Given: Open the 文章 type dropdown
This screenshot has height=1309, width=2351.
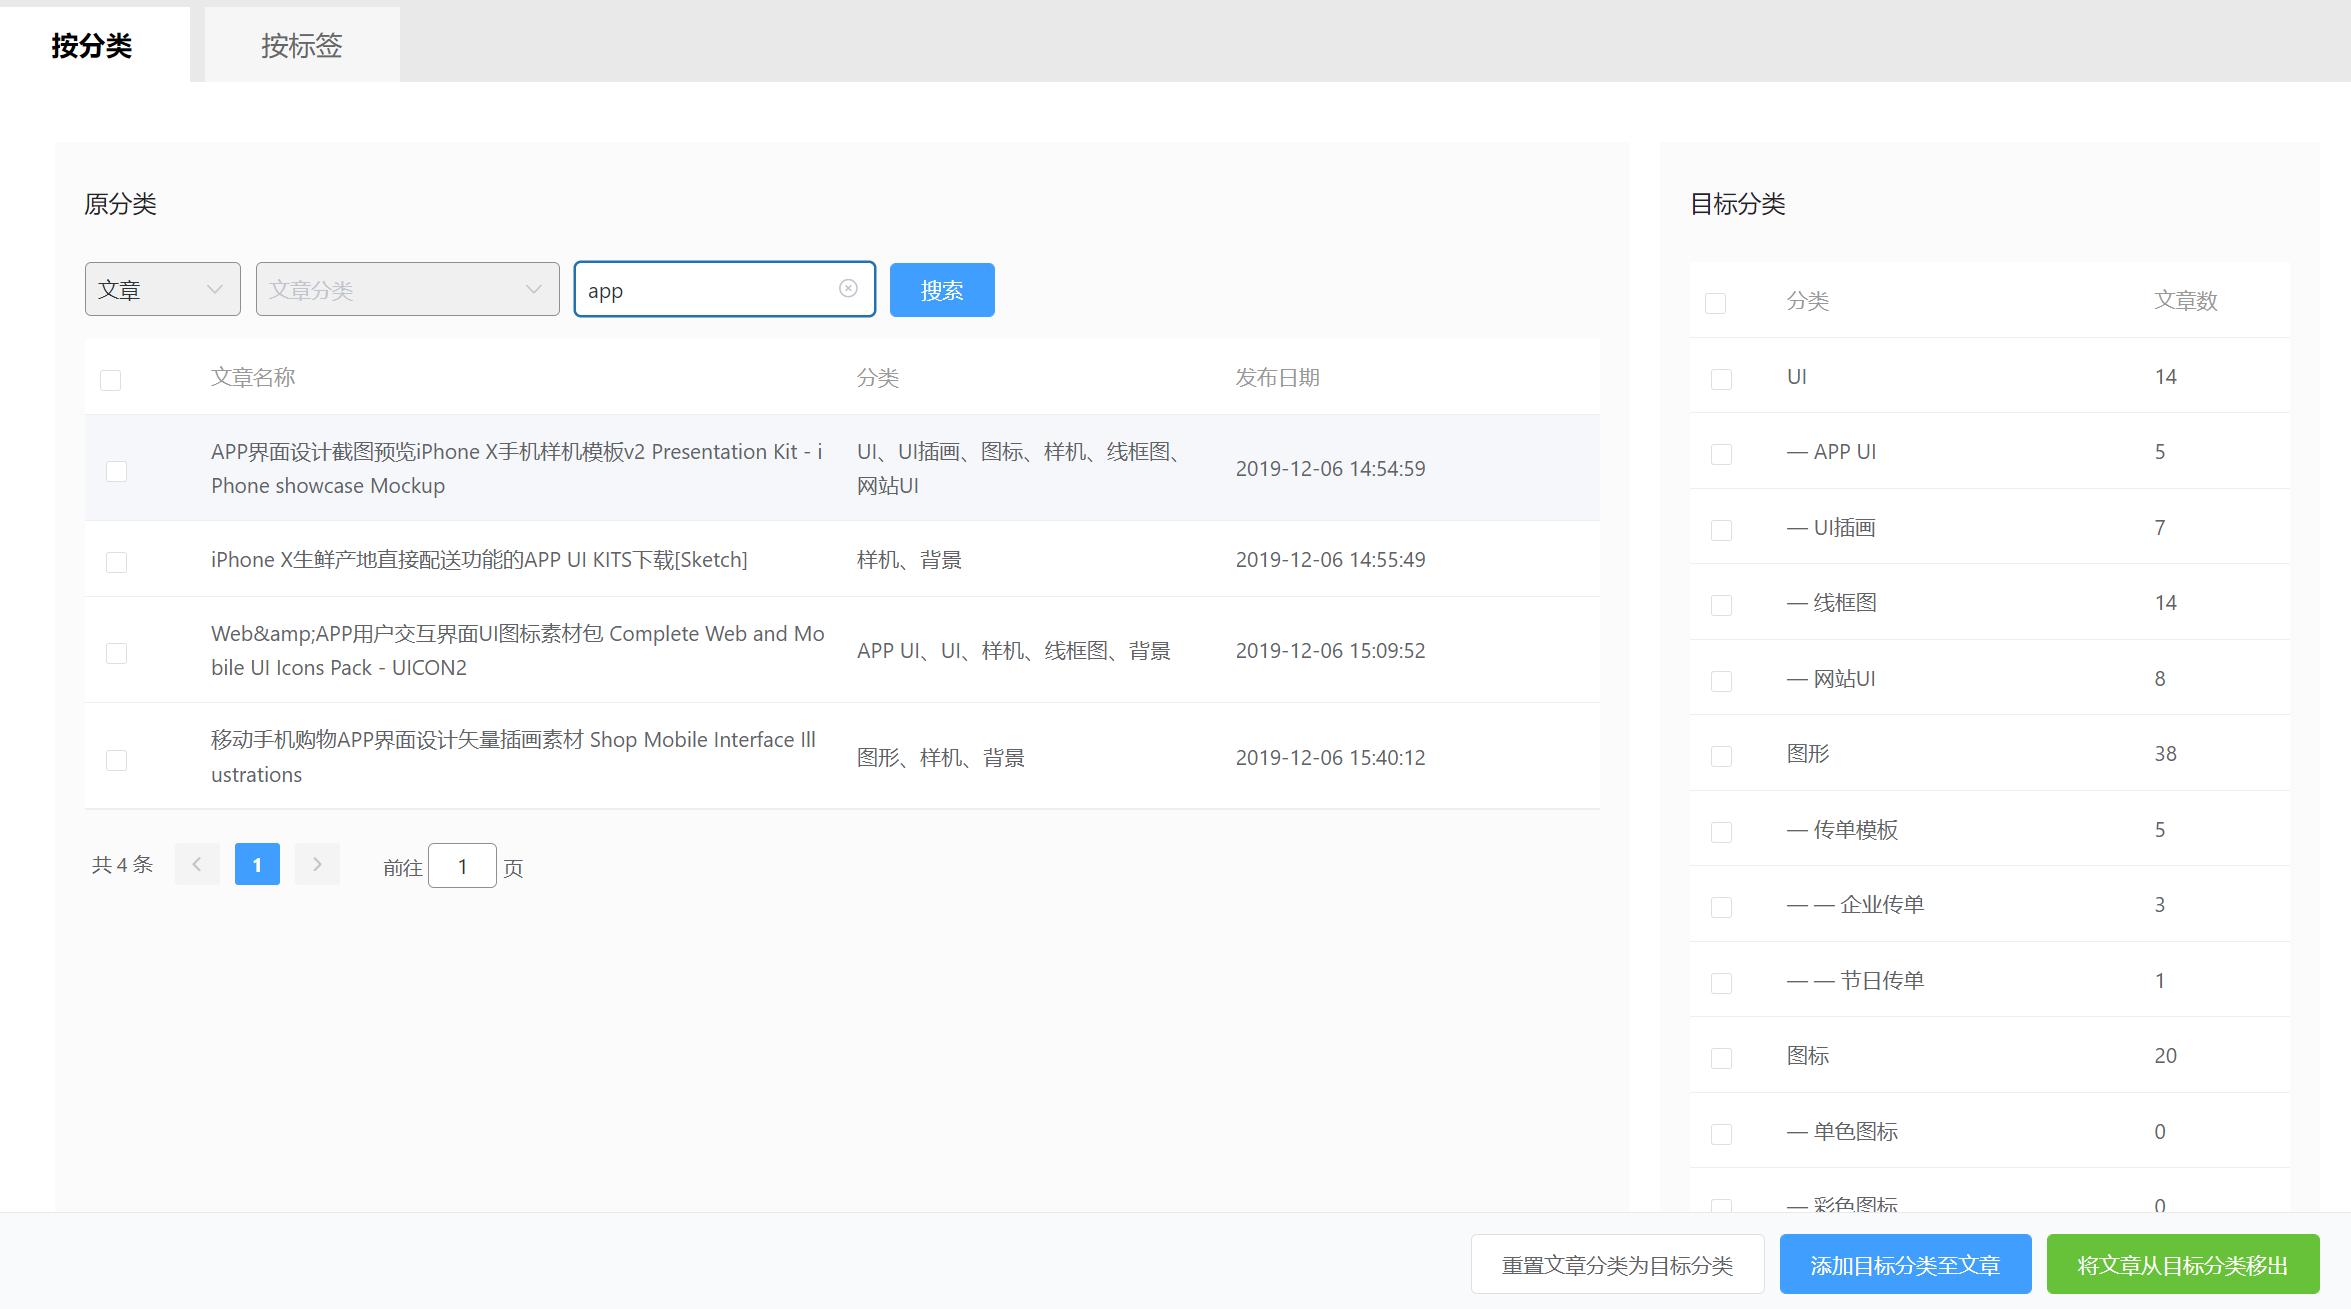Looking at the screenshot, I should coord(162,289).
